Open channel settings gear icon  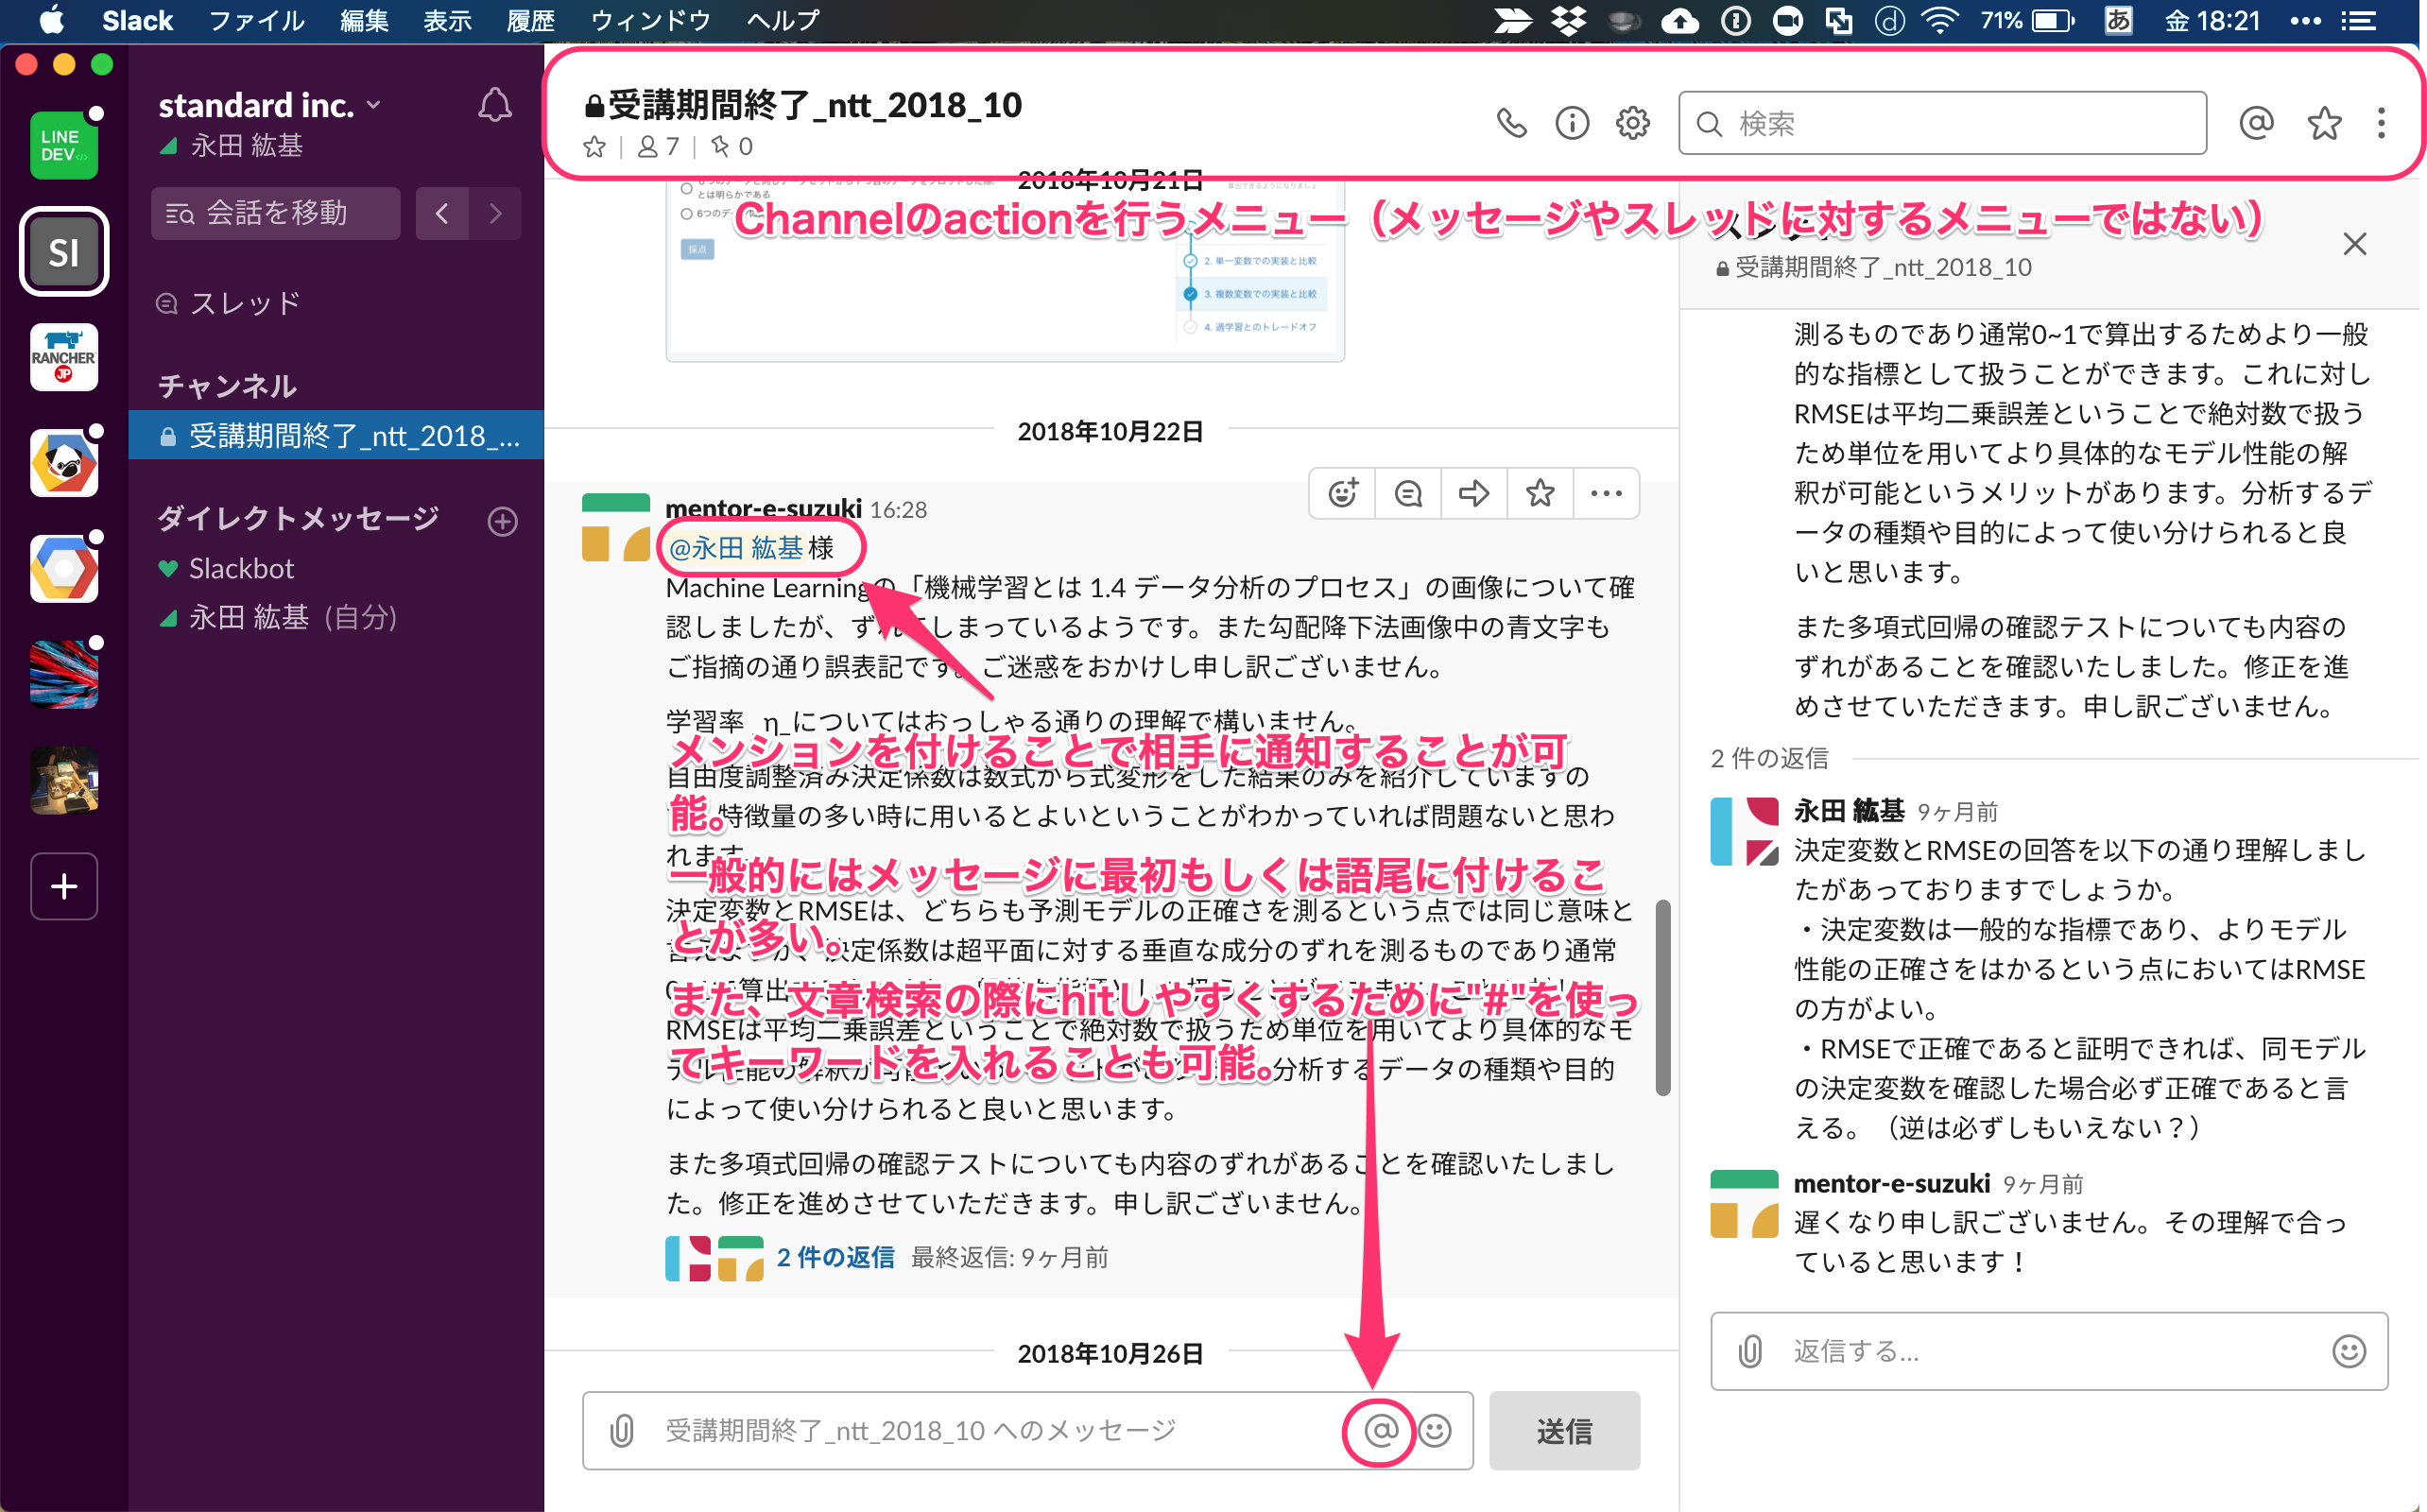click(x=1632, y=123)
